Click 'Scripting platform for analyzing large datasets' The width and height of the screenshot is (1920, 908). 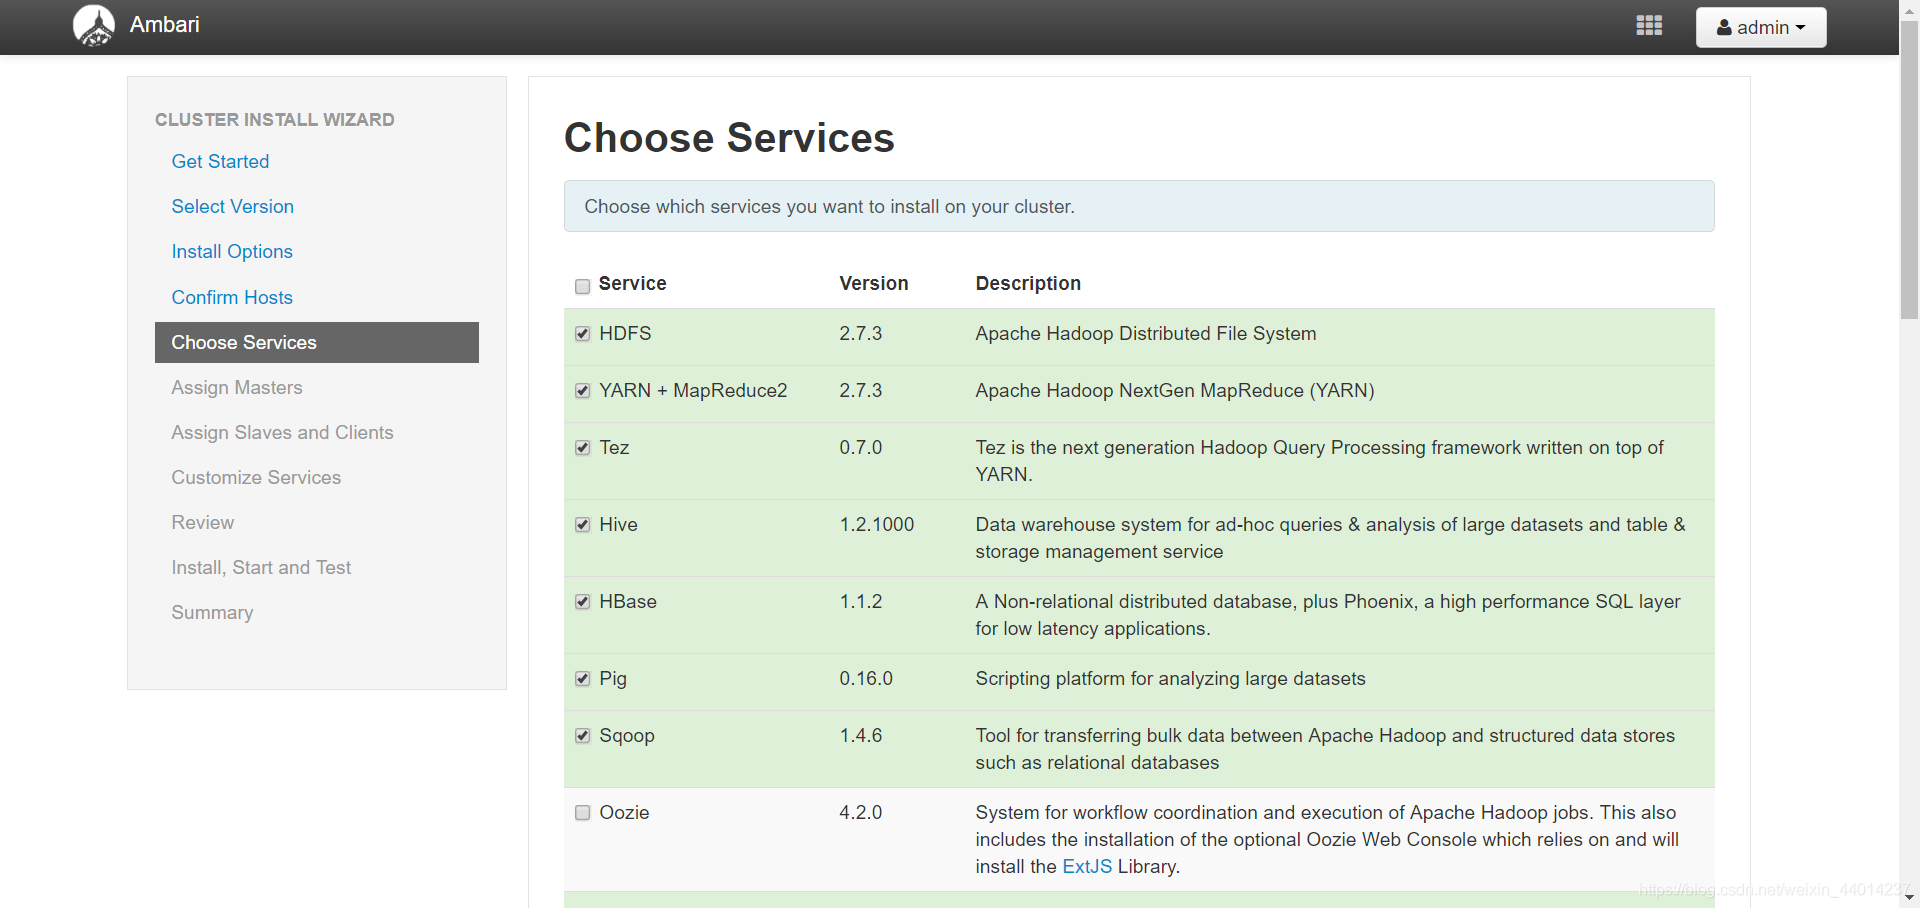(1170, 678)
